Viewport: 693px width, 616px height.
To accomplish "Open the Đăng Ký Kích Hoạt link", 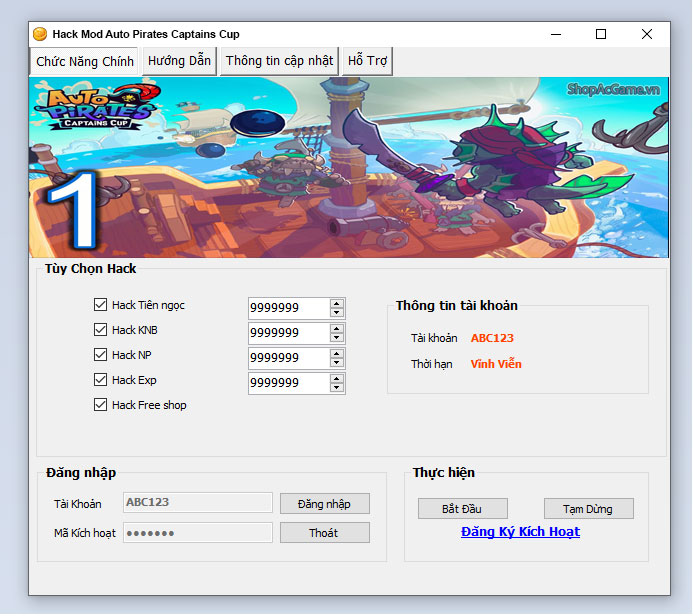I will tap(520, 532).
